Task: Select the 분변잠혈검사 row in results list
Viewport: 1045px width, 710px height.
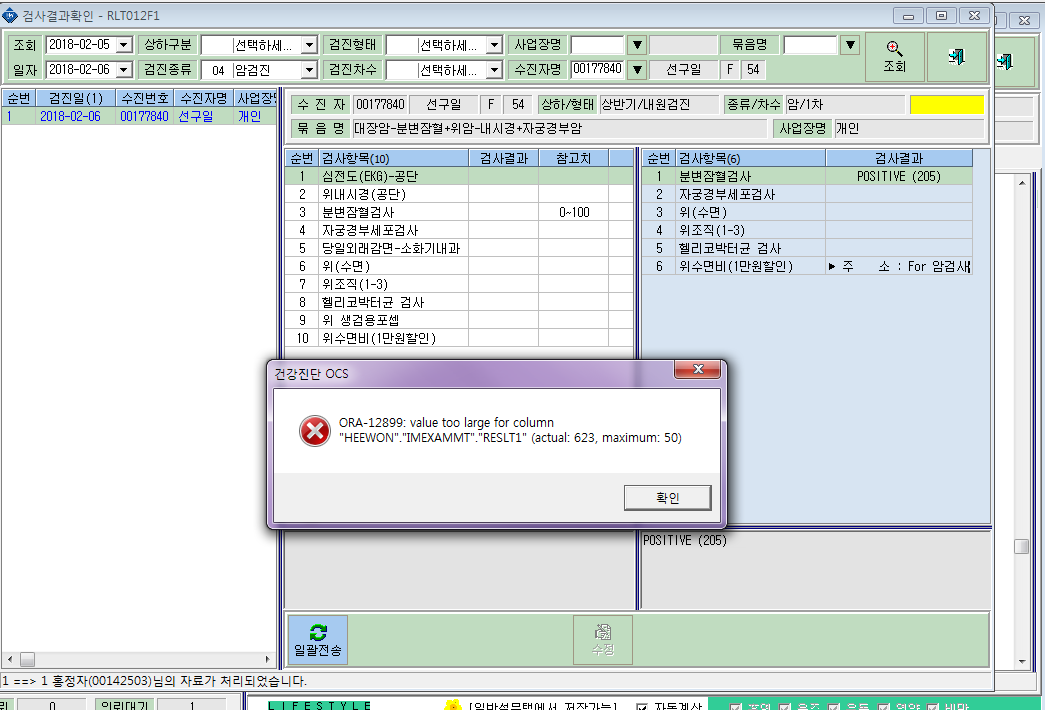Action: tap(806, 176)
